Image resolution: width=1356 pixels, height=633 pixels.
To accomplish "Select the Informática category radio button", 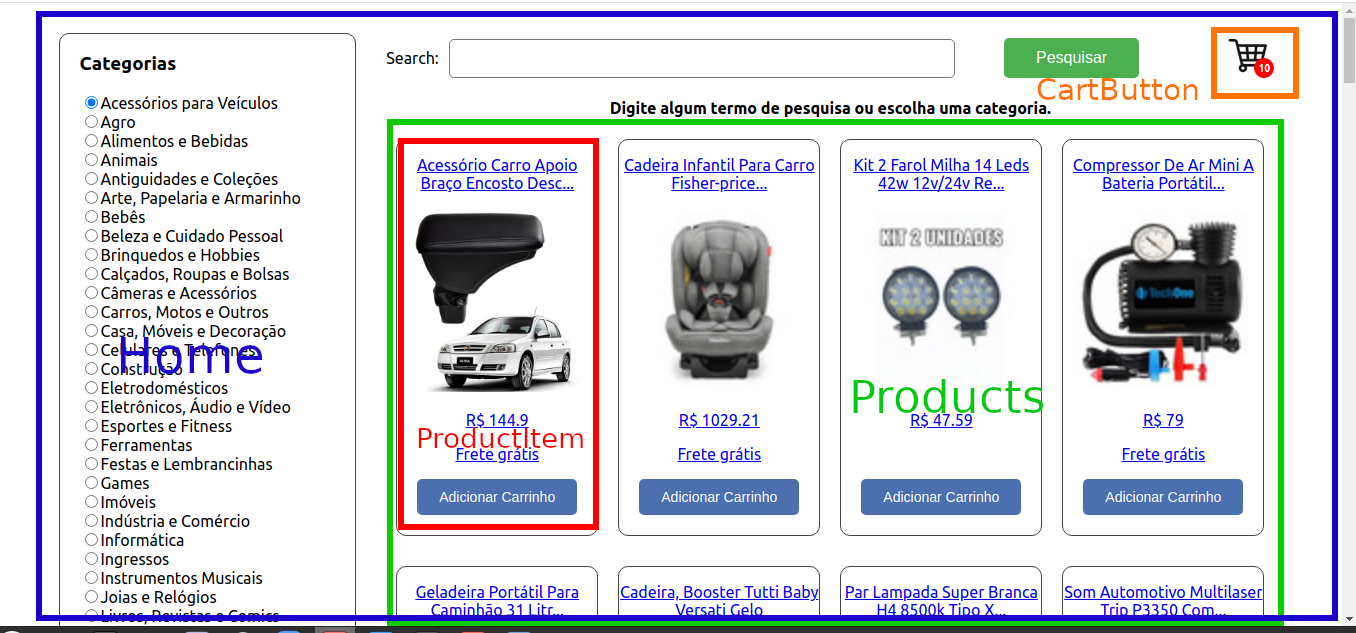I will (x=92, y=540).
